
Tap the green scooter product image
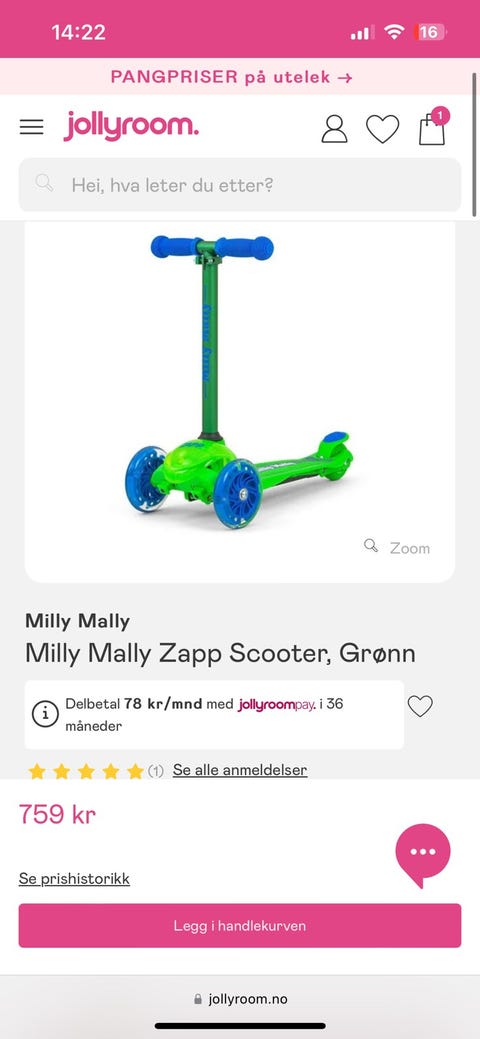239,382
